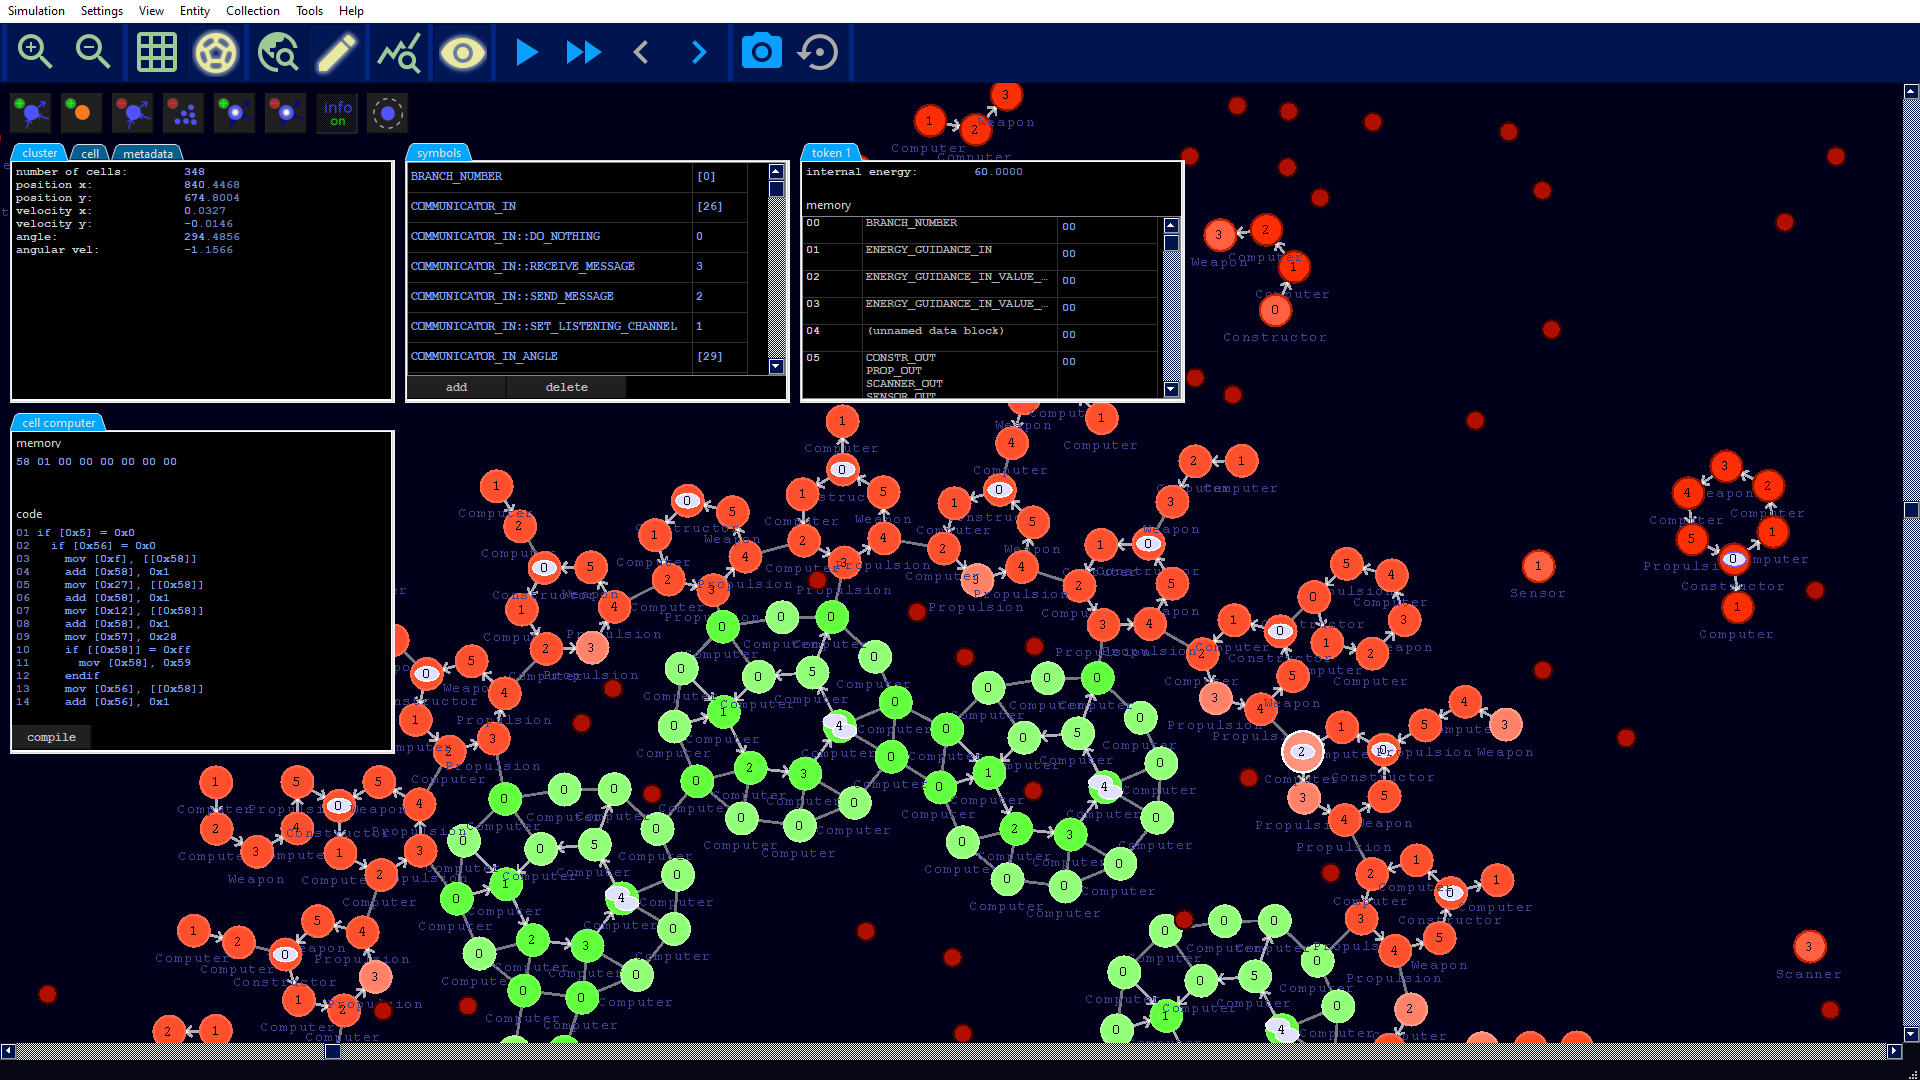Toggle the eye visibility mode
1920x1080 pixels.
tap(462, 52)
